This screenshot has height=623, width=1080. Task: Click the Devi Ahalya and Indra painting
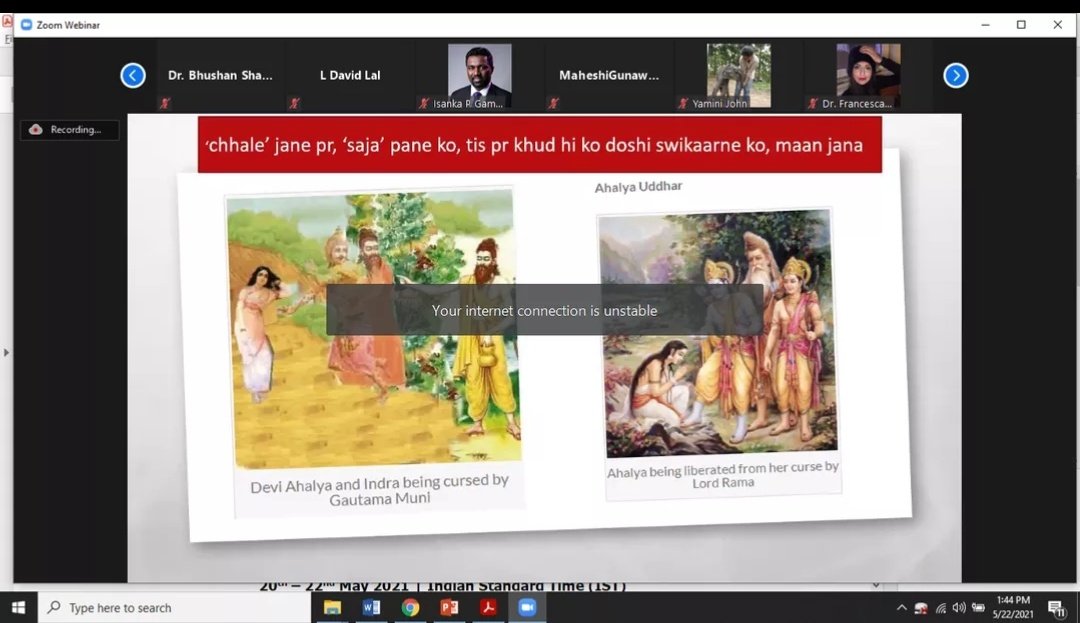click(x=373, y=328)
